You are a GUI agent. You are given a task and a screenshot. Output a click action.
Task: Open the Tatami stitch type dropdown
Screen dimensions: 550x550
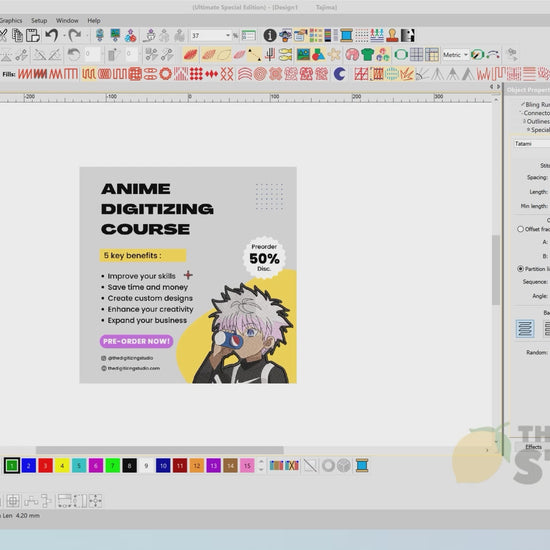tap(531, 143)
